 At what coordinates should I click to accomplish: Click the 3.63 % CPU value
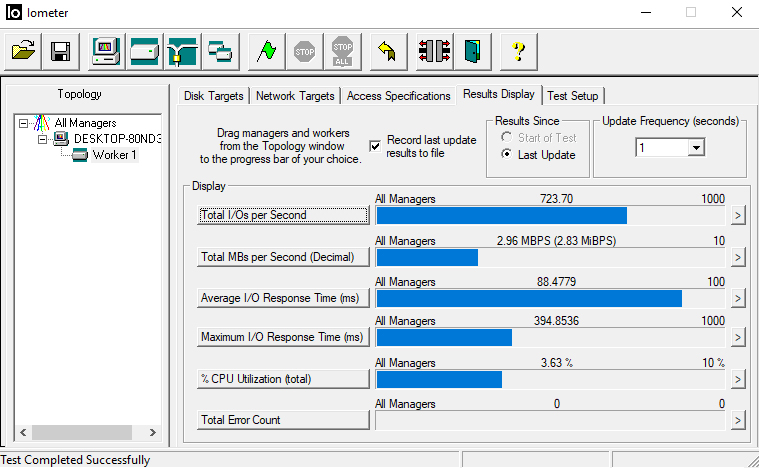point(557,363)
